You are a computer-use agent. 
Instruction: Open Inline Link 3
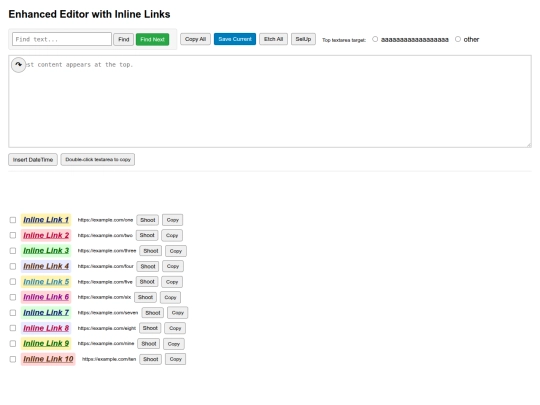[x=46, y=251]
